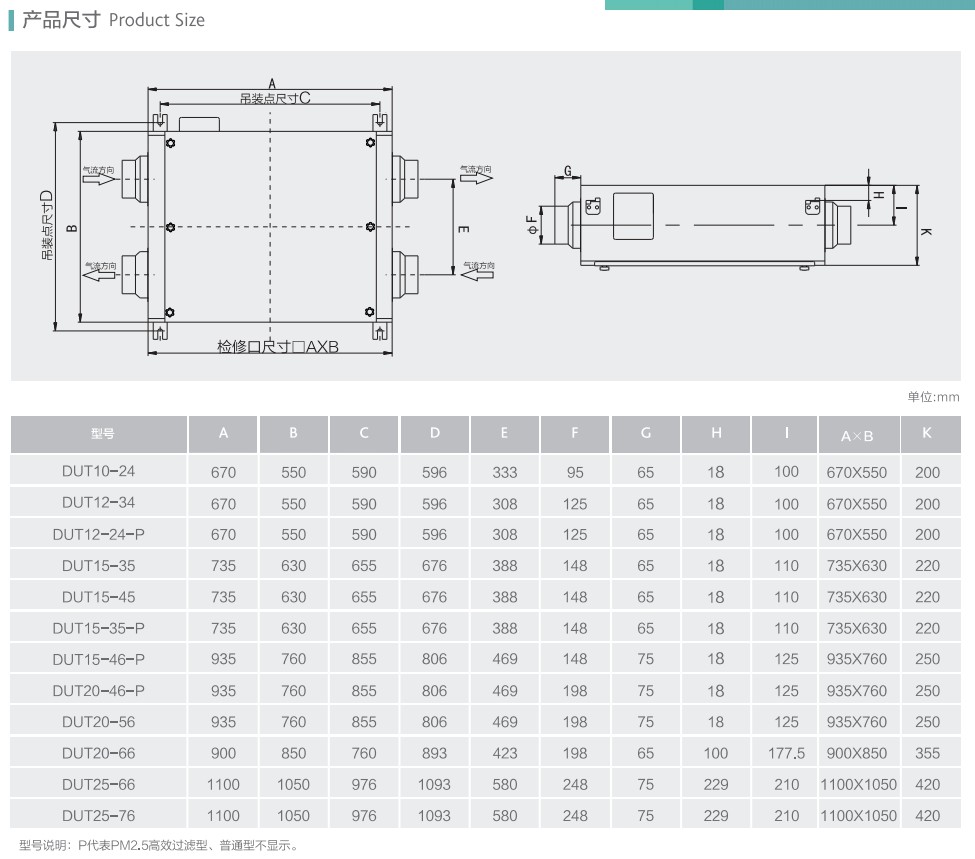The image size is (975, 859).
Task: Click the top-right airflow direction arrow
Action: [476, 180]
